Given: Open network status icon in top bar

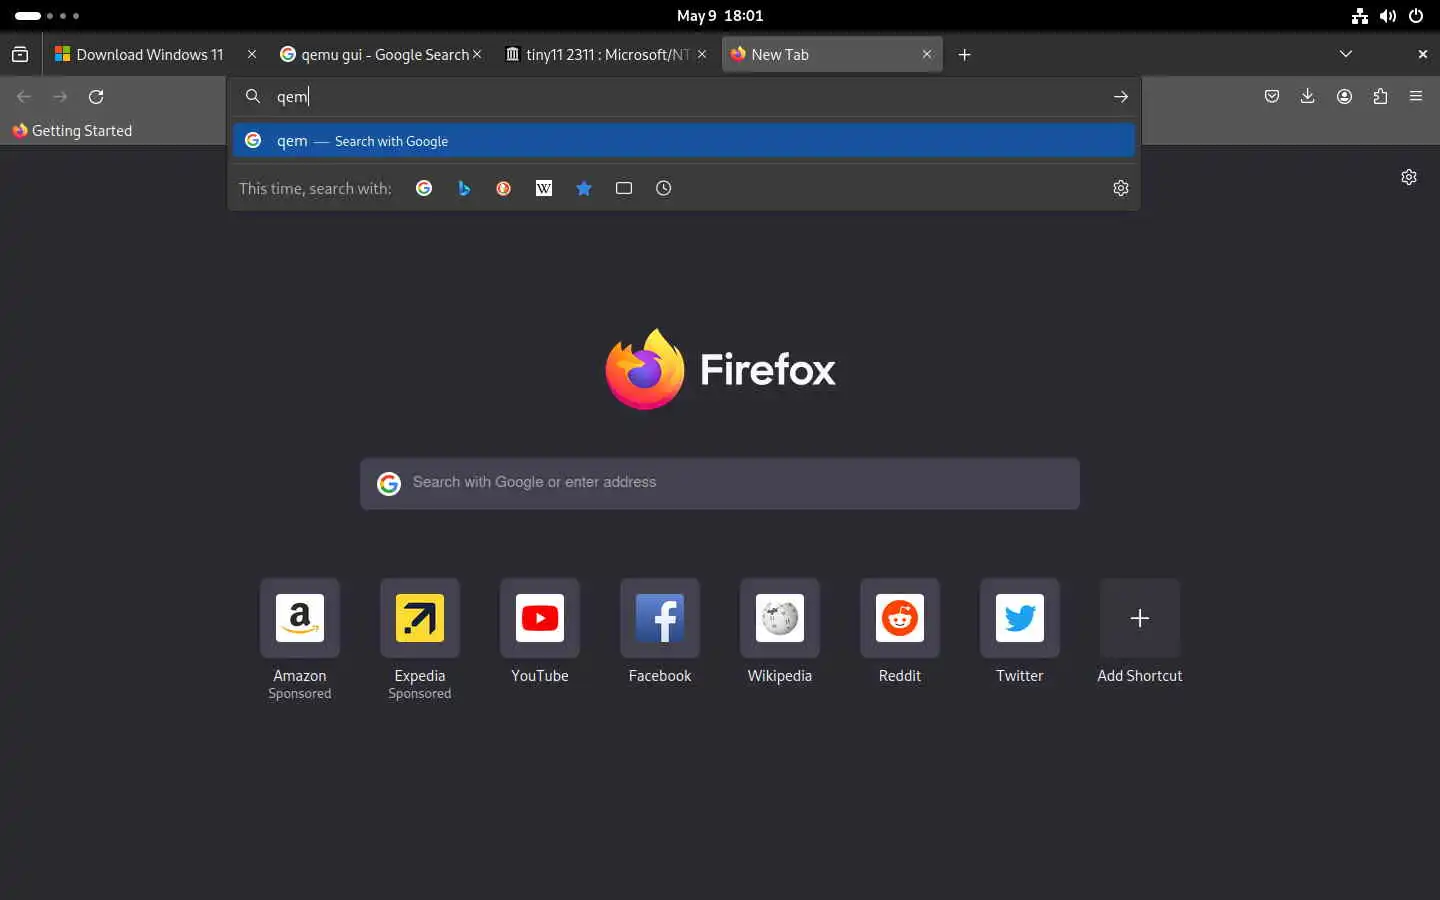Looking at the screenshot, I should pyautogui.click(x=1360, y=16).
